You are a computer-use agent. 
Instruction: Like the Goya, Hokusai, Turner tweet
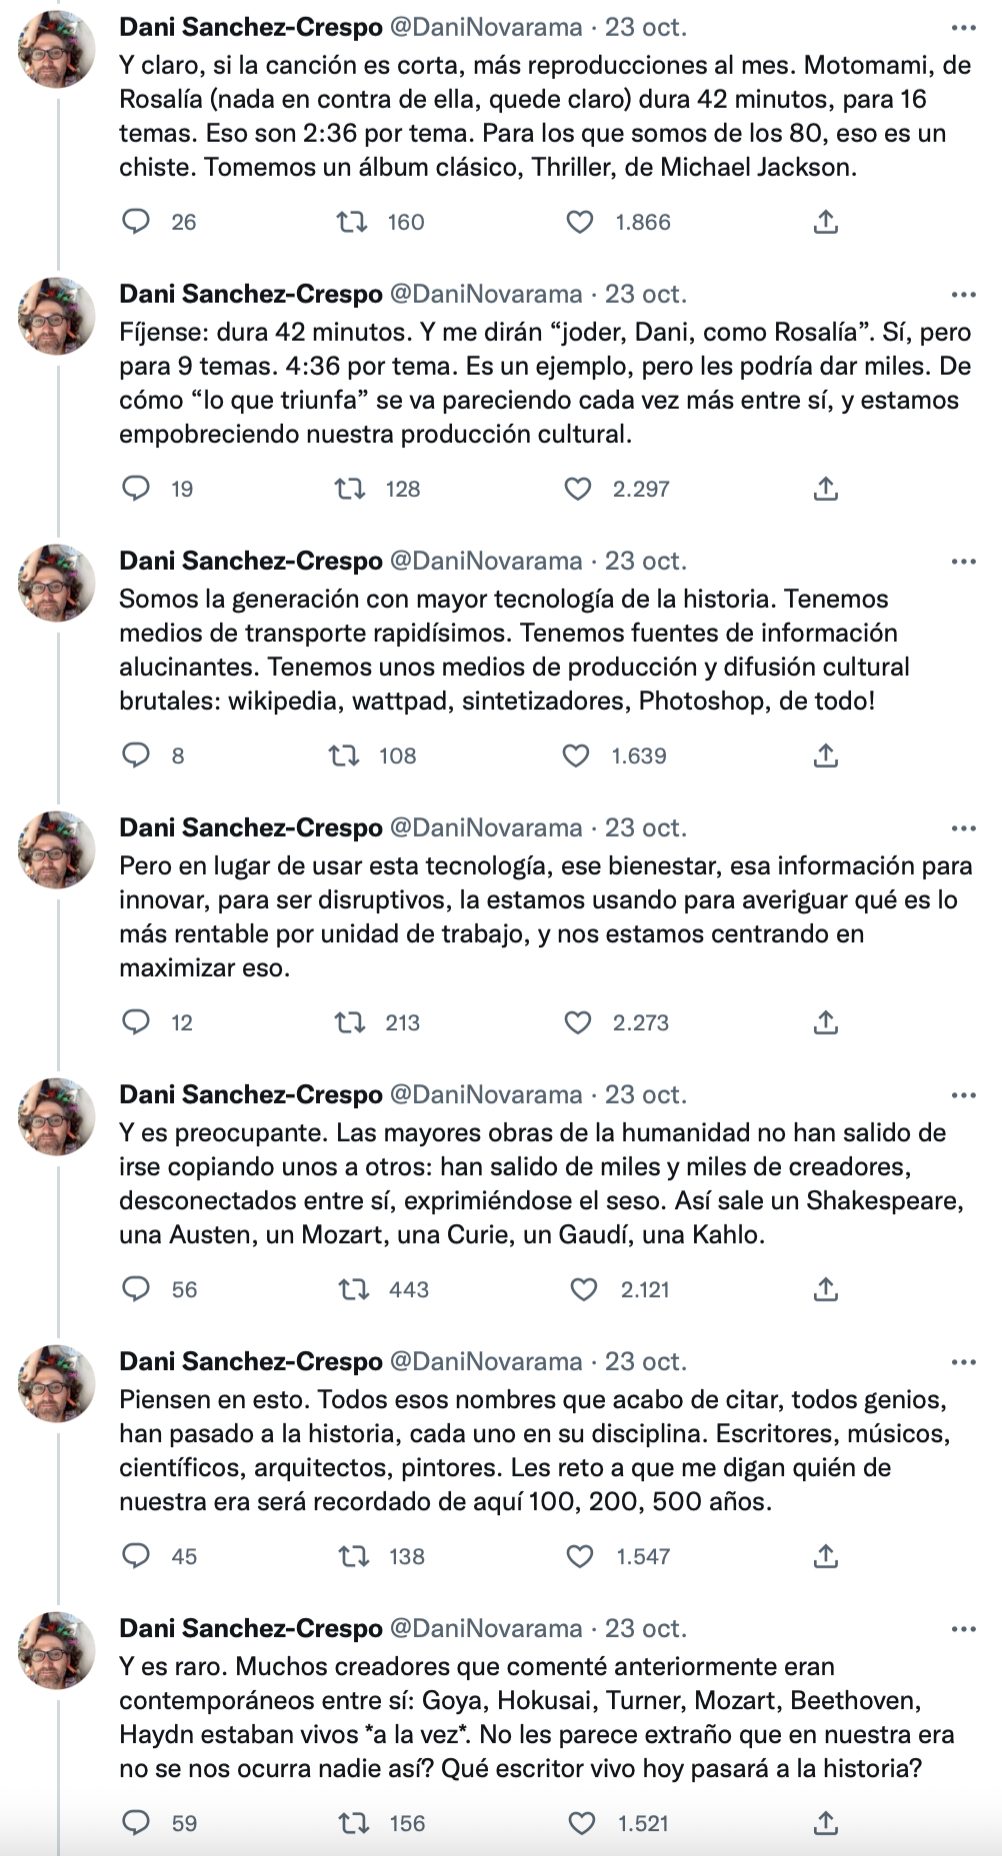[582, 1823]
